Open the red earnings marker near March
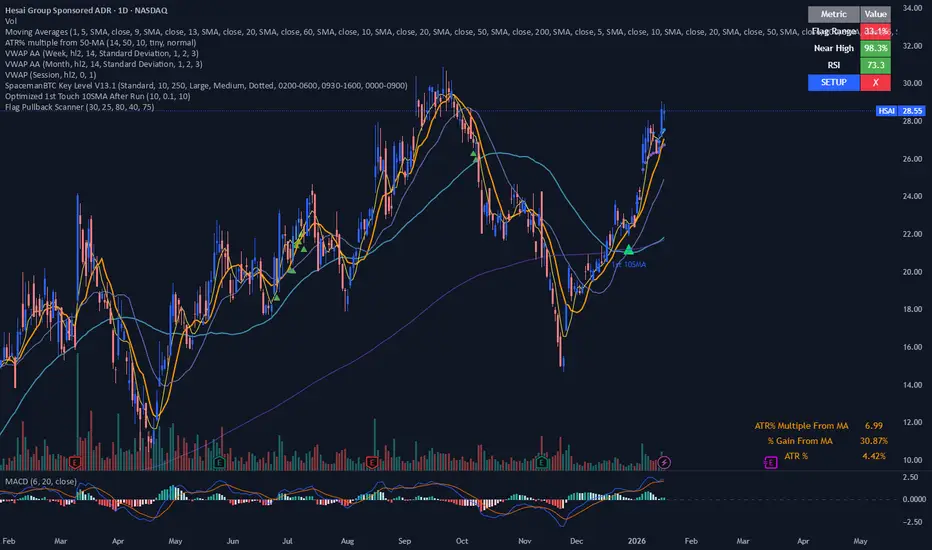 75,462
